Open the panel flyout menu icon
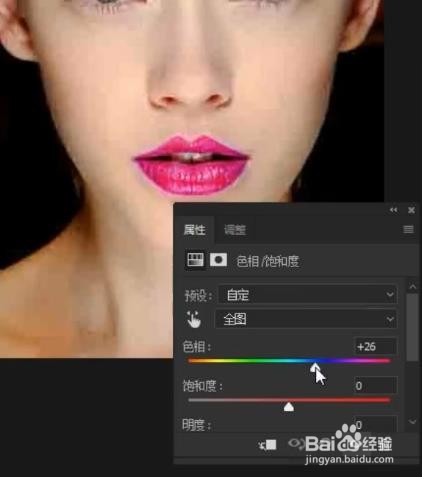 click(x=408, y=229)
